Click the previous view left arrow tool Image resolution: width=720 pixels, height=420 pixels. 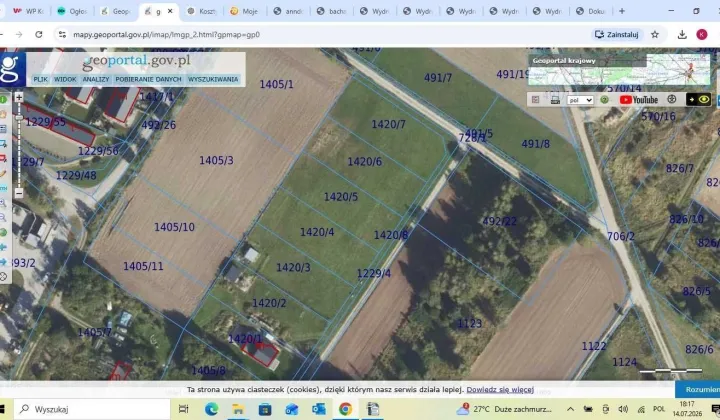click(x=3, y=247)
